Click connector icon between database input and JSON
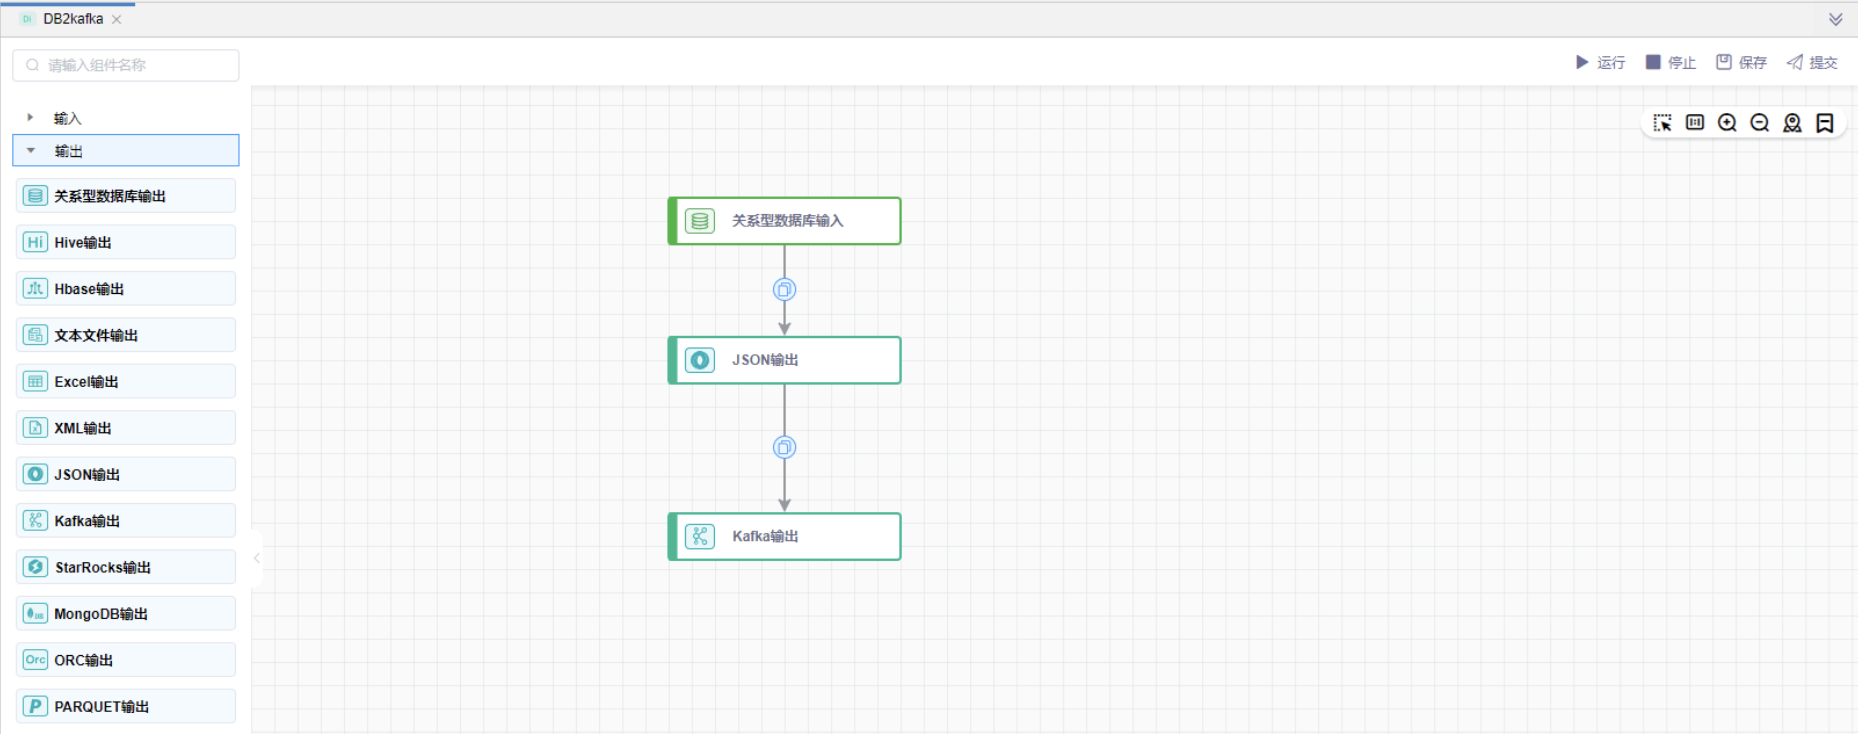The height and width of the screenshot is (734, 1858). pyautogui.click(x=785, y=290)
